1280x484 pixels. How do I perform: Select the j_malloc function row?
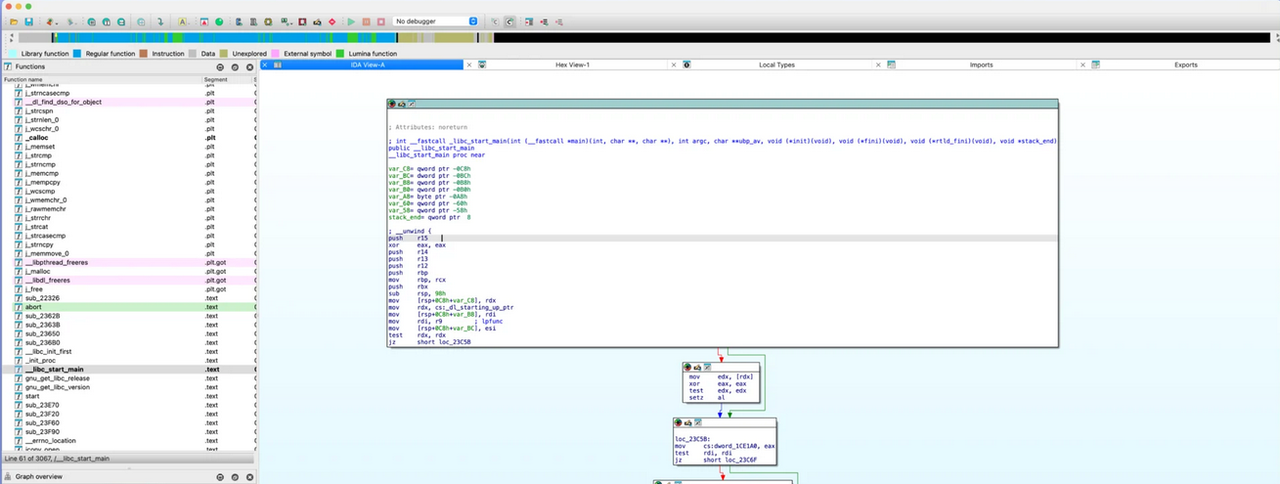[x=128, y=271]
